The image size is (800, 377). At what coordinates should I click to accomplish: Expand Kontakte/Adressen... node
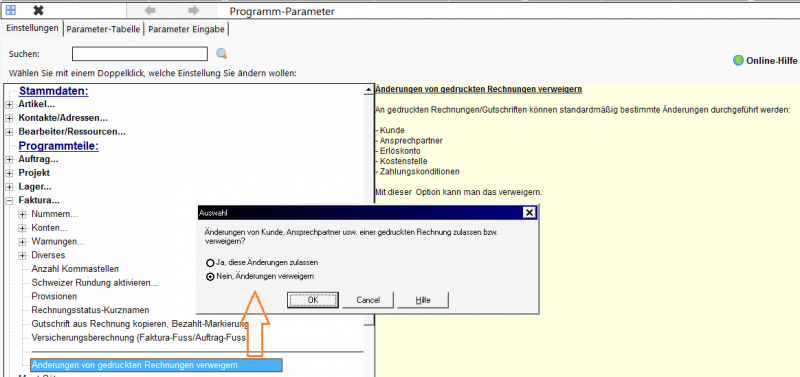point(10,118)
